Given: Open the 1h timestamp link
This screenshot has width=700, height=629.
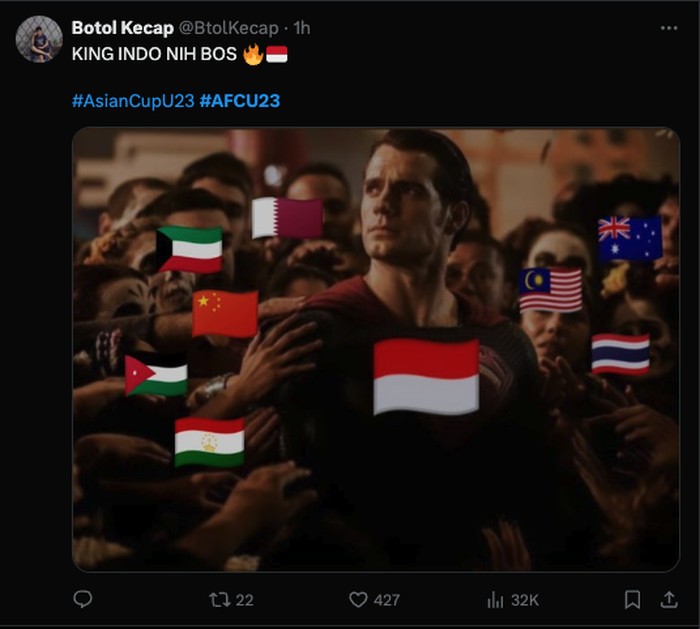Looking at the screenshot, I should (x=302, y=28).
